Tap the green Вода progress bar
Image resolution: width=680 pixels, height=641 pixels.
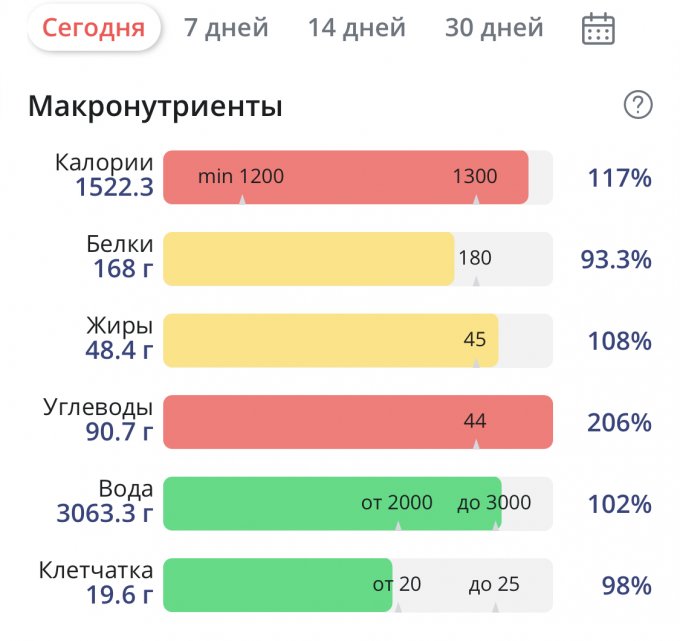(x=331, y=503)
